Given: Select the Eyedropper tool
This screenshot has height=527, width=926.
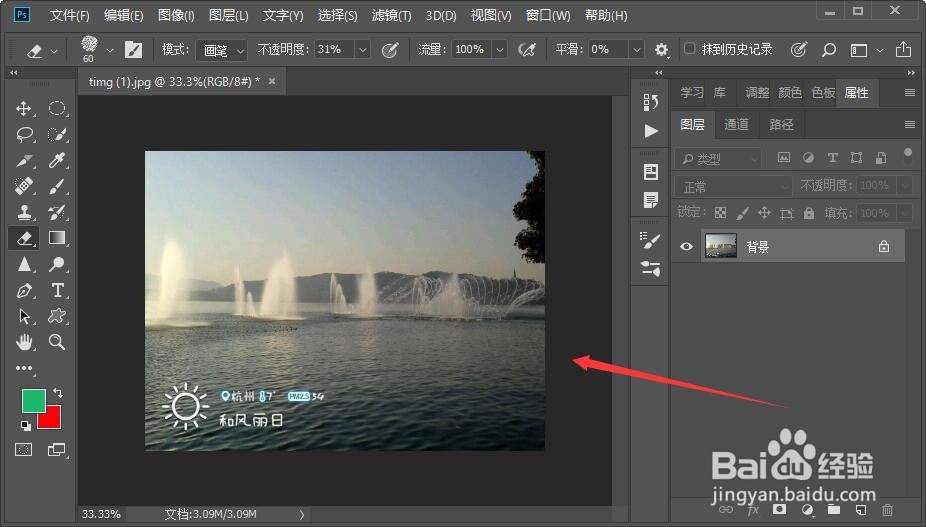Looking at the screenshot, I should tap(57, 160).
